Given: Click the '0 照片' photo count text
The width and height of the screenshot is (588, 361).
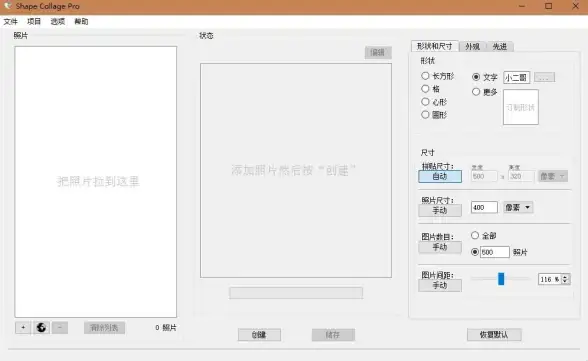Looking at the screenshot, I should (x=166, y=328).
